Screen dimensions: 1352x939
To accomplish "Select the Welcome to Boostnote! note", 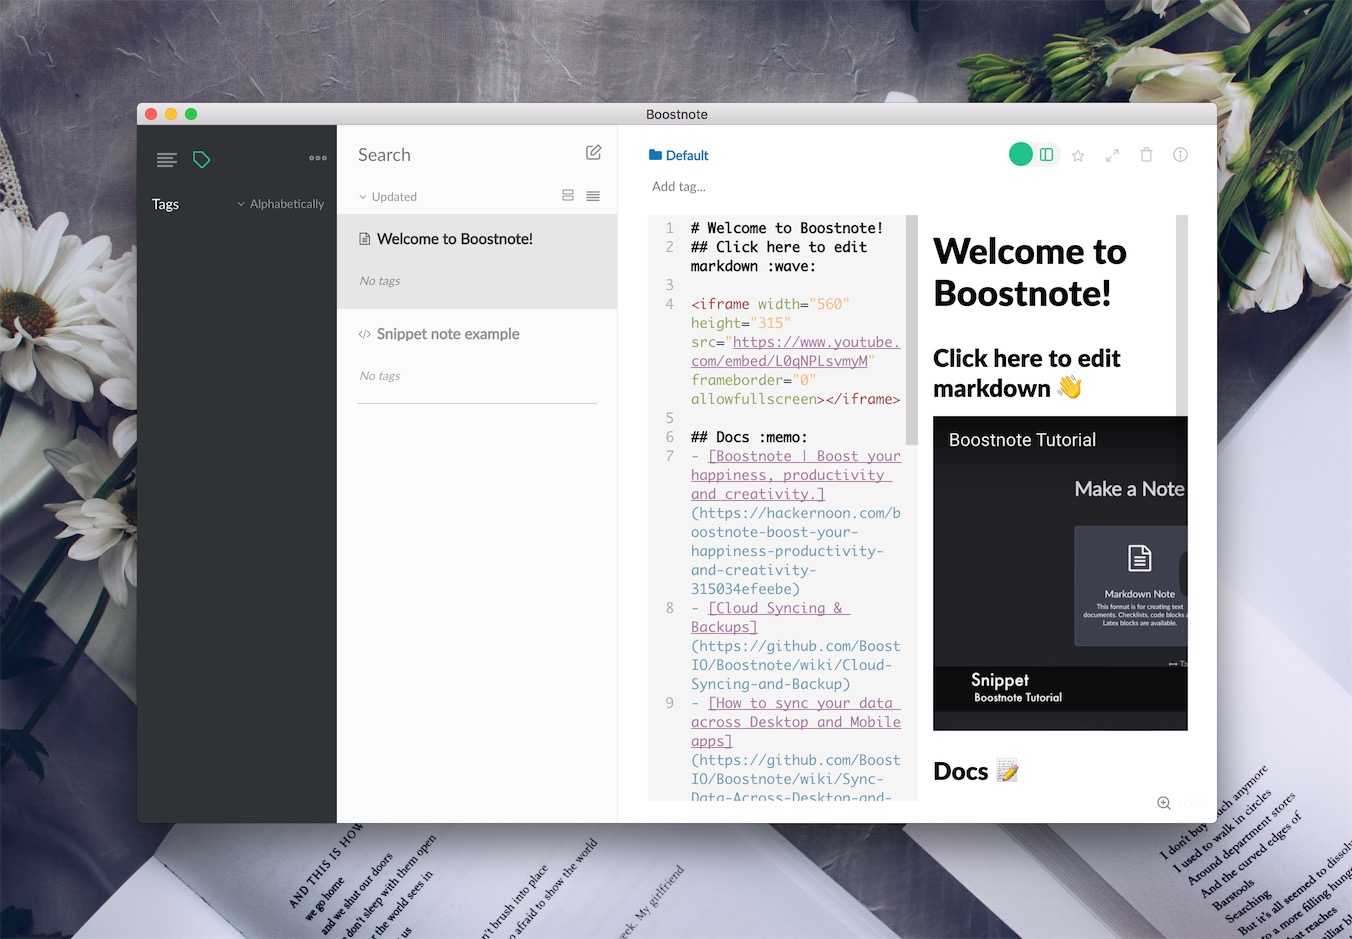I will tap(477, 262).
